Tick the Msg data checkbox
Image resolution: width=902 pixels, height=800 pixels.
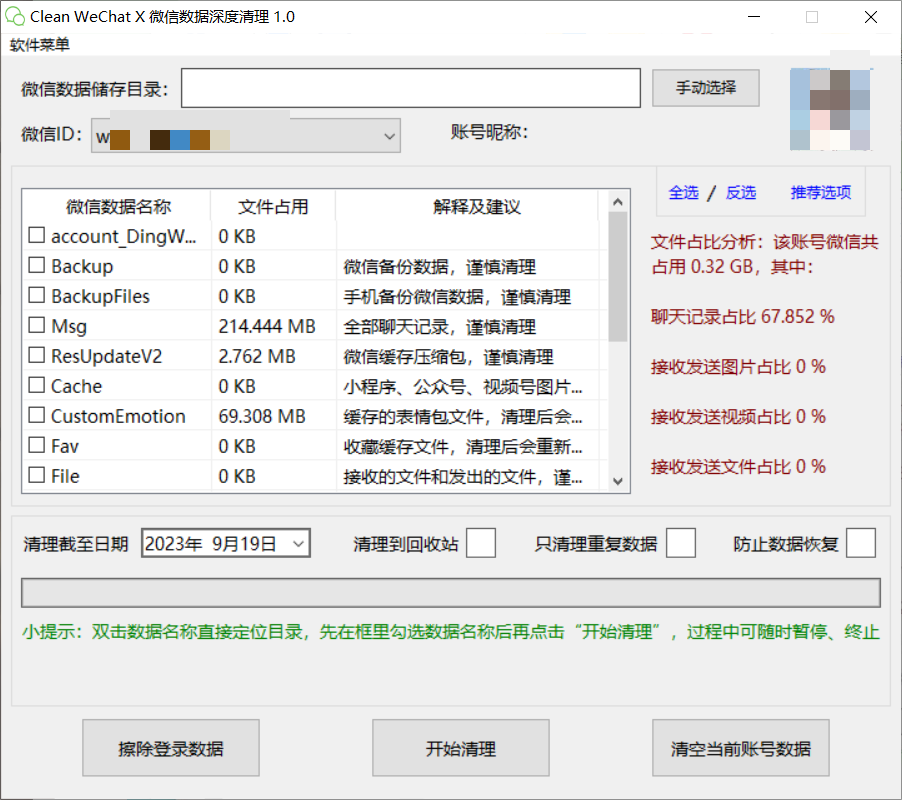(37, 325)
